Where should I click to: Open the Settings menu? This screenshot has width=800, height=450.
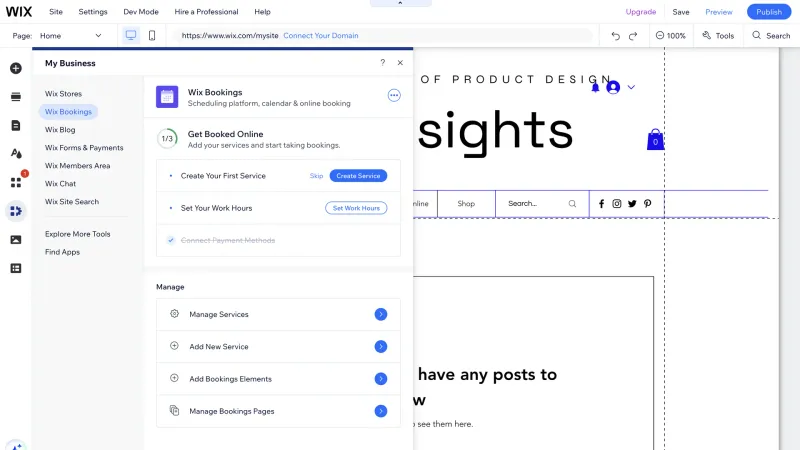(93, 12)
